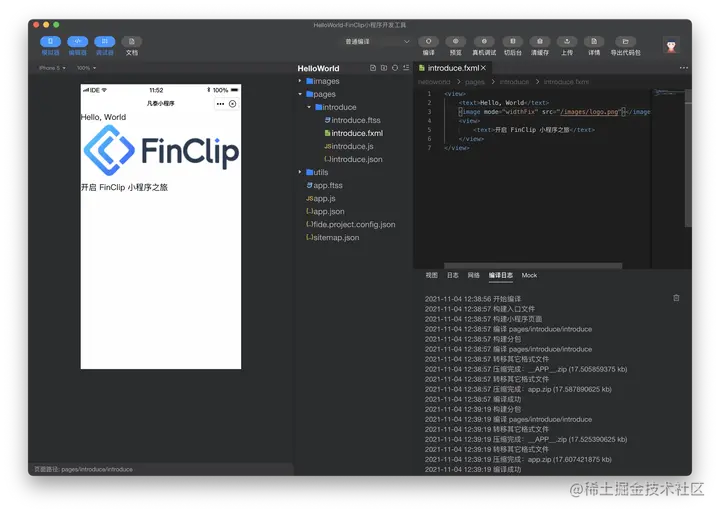Screen dimensions: 720x513
Task: Click code line 3 with image tag
Action: (x=553, y=112)
